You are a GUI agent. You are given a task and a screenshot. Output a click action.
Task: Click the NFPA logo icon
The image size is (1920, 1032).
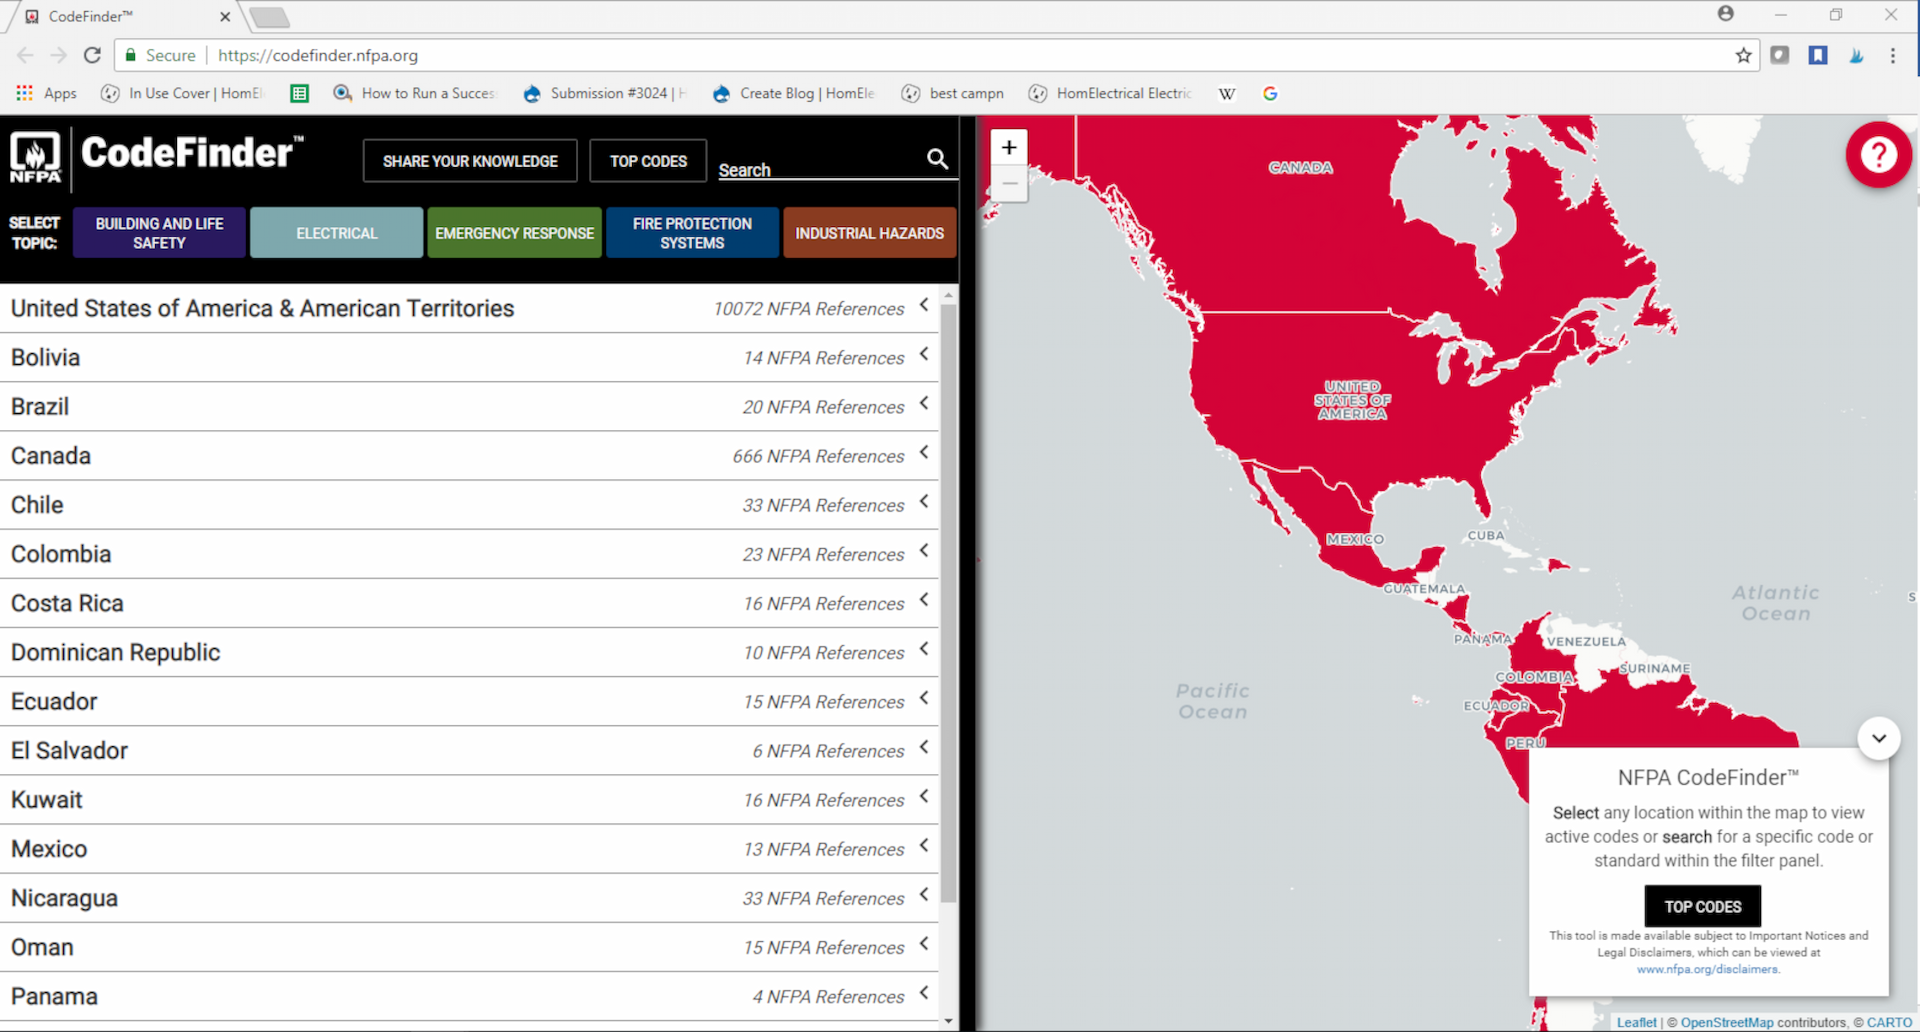(35, 157)
